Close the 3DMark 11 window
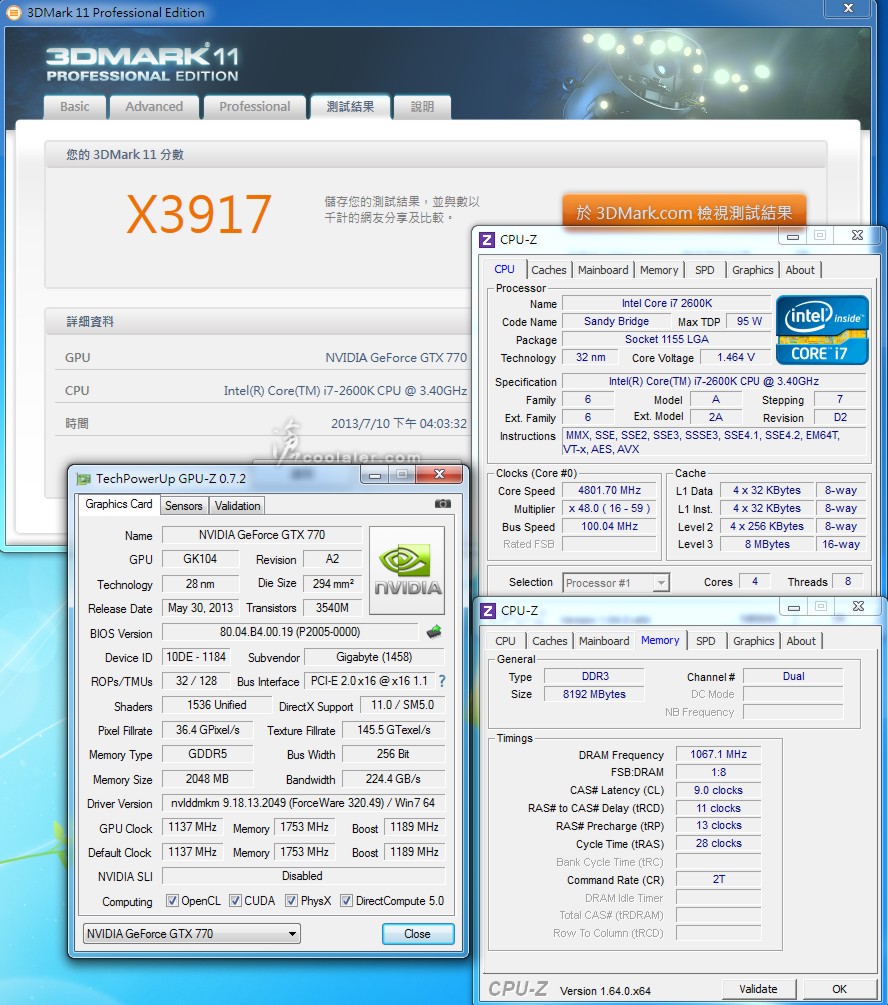This screenshot has width=888, height=1005. tap(848, 8)
